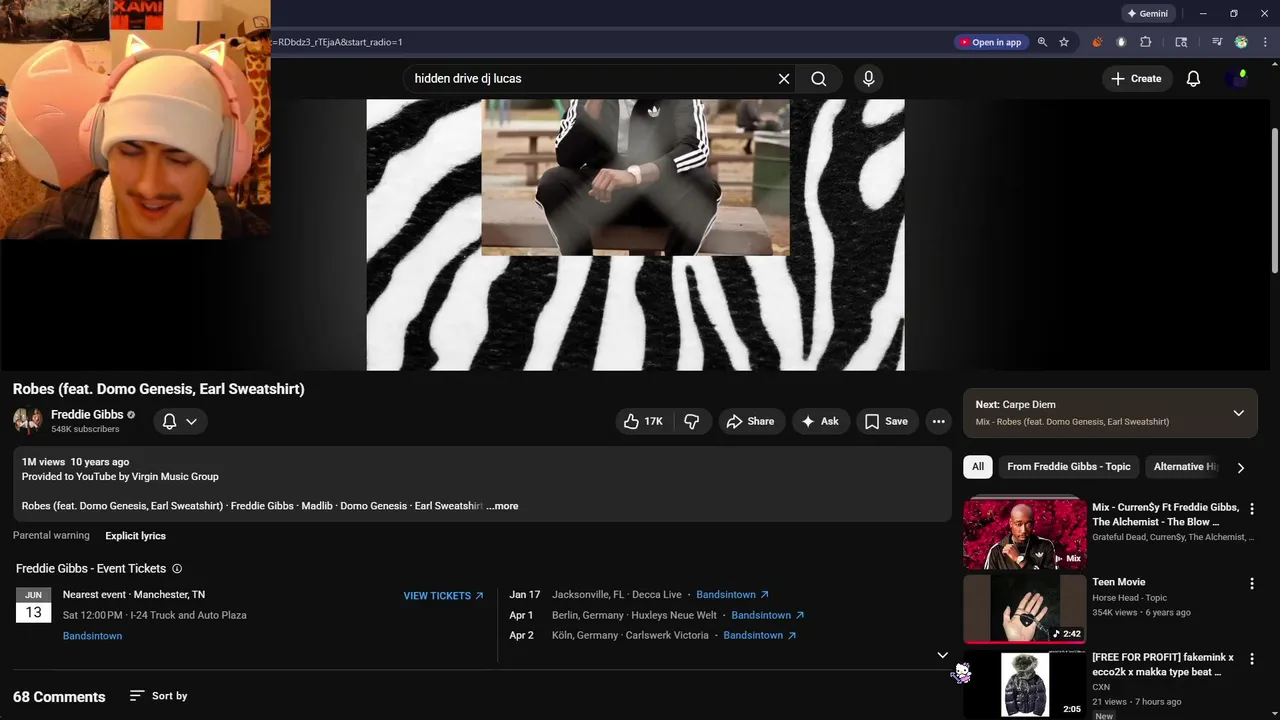1280x720 pixels.
Task: Click the CXN channel name
Action: click(x=1101, y=687)
